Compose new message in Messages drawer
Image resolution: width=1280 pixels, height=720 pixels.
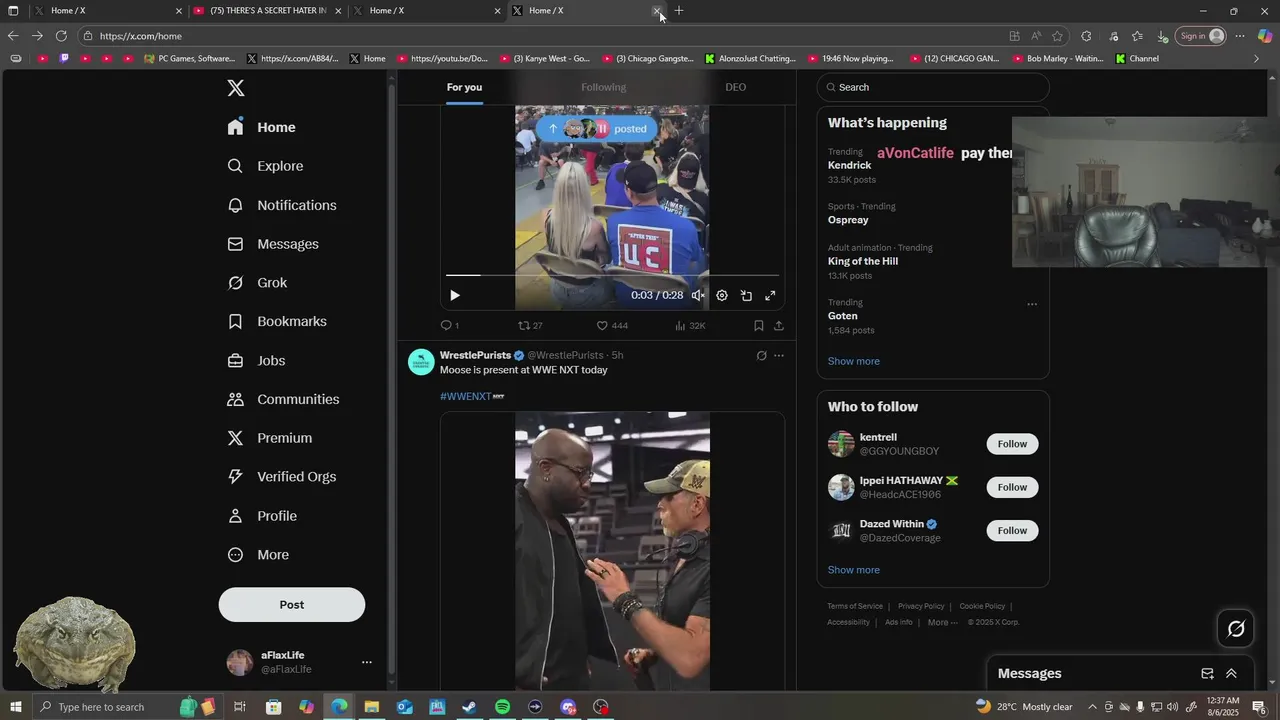point(1207,674)
